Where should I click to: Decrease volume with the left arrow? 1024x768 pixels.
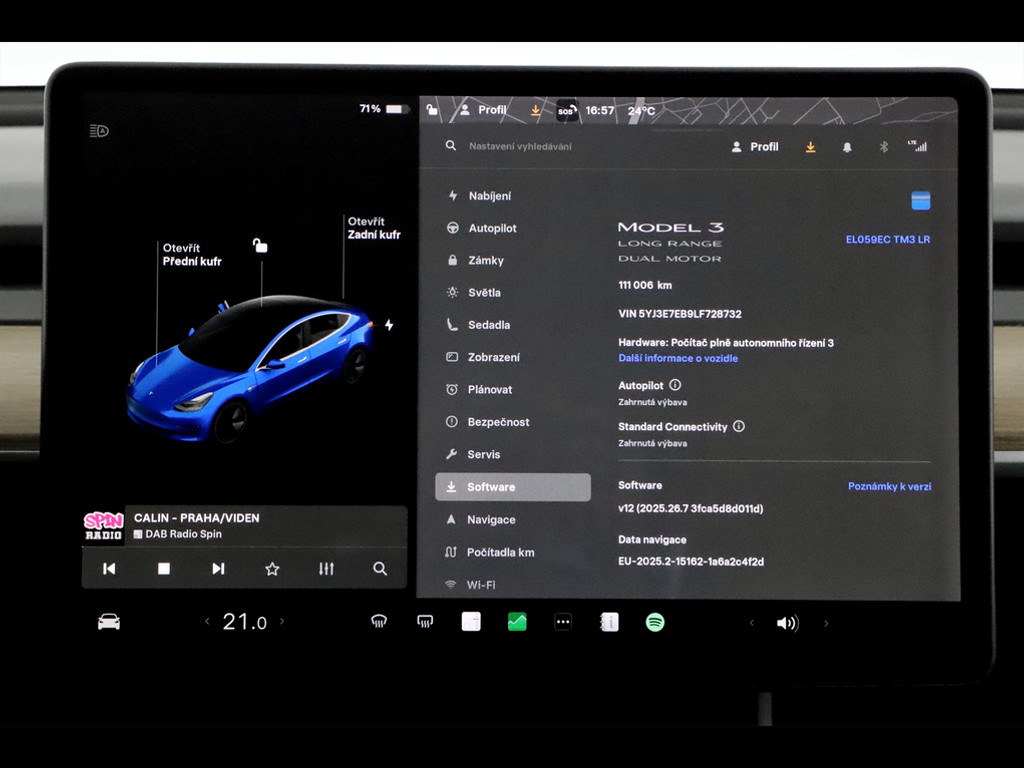752,623
